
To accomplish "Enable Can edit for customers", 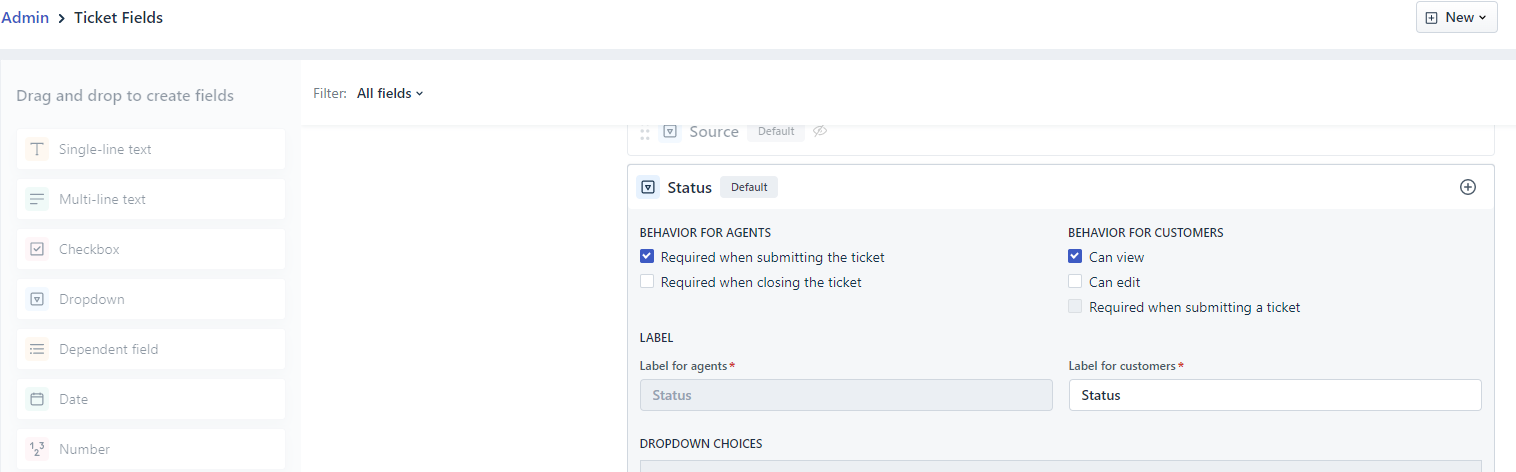I will (1075, 281).
